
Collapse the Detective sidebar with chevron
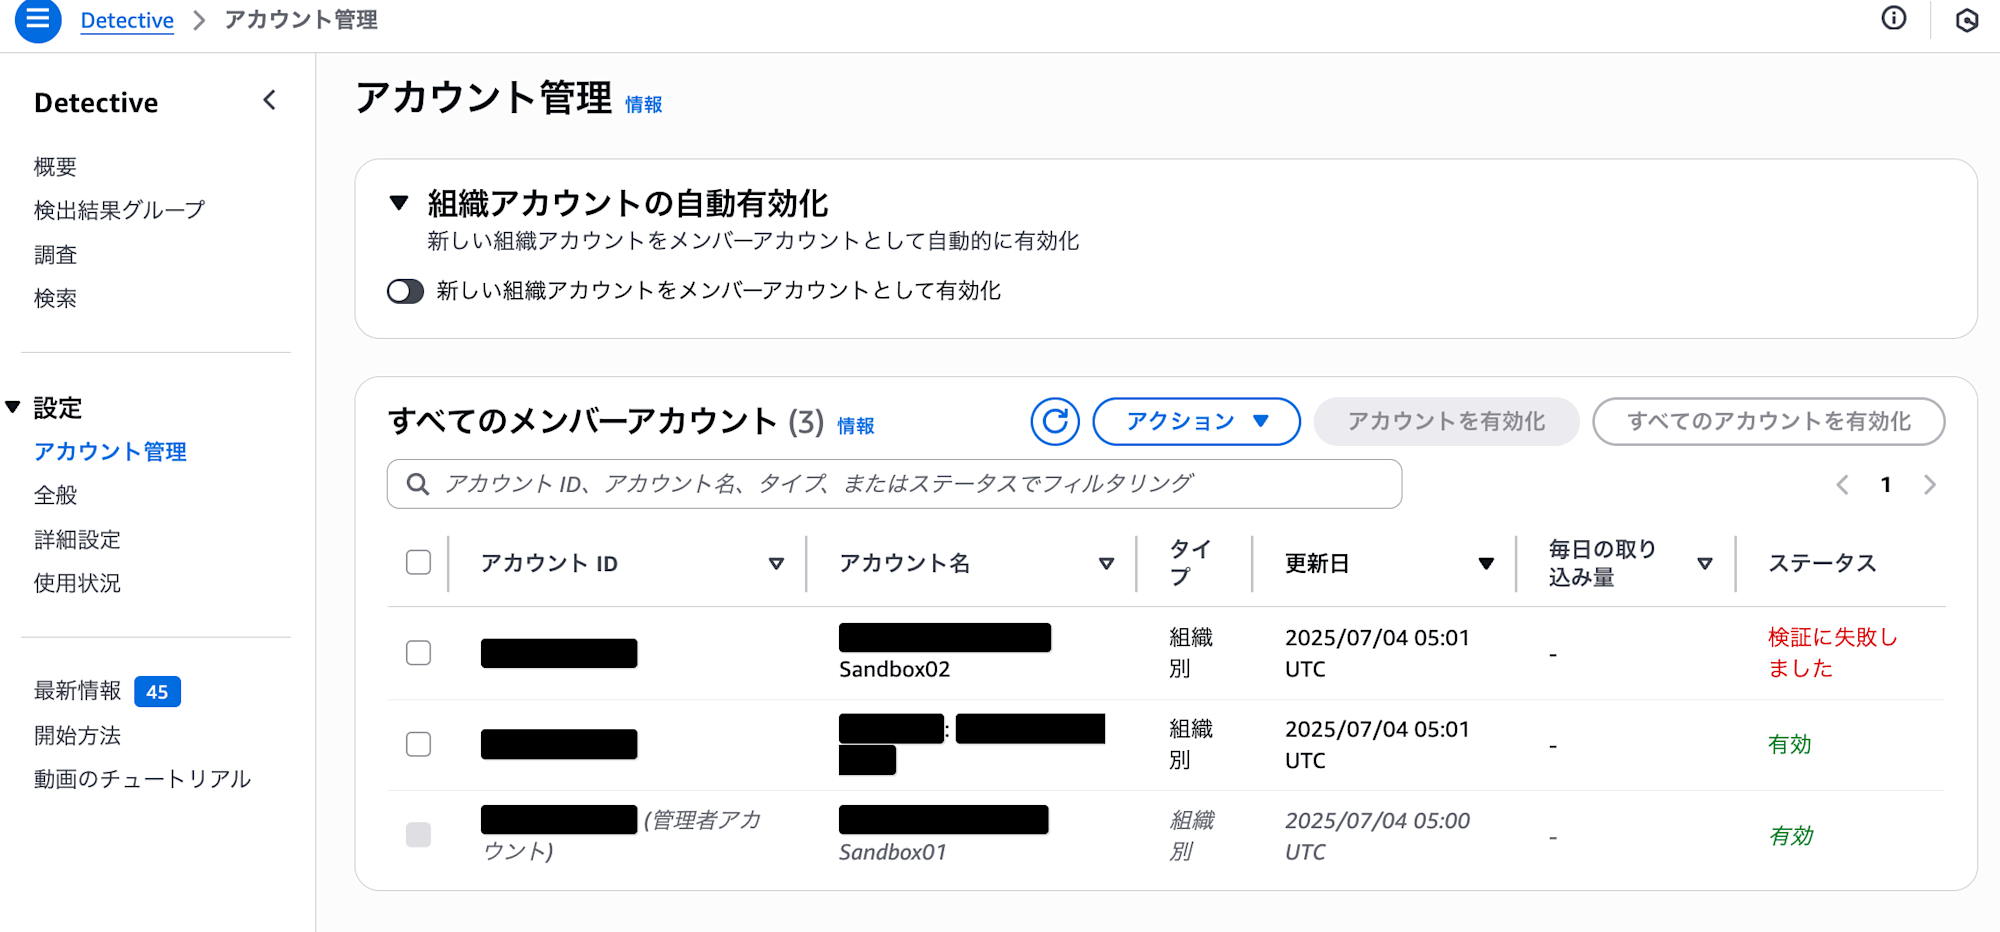(x=269, y=100)
